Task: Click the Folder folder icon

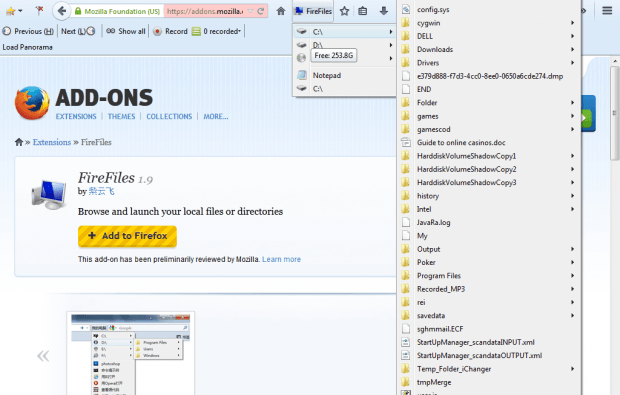Action: click(405, 102)
